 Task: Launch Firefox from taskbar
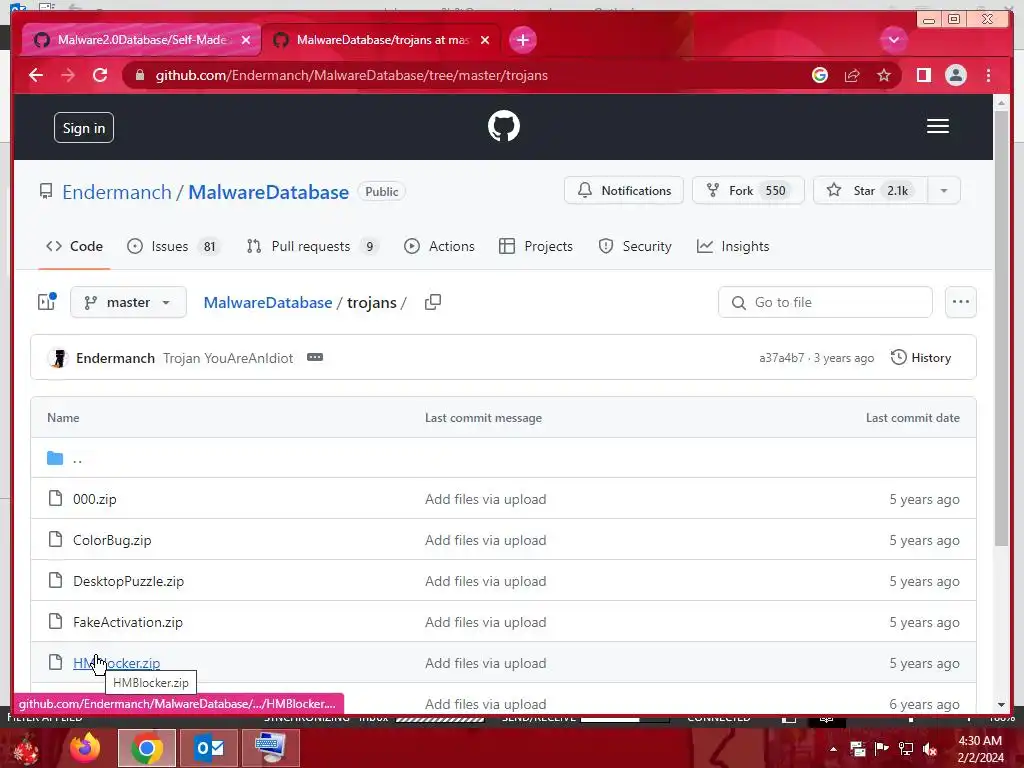click(x=86, y=748)
